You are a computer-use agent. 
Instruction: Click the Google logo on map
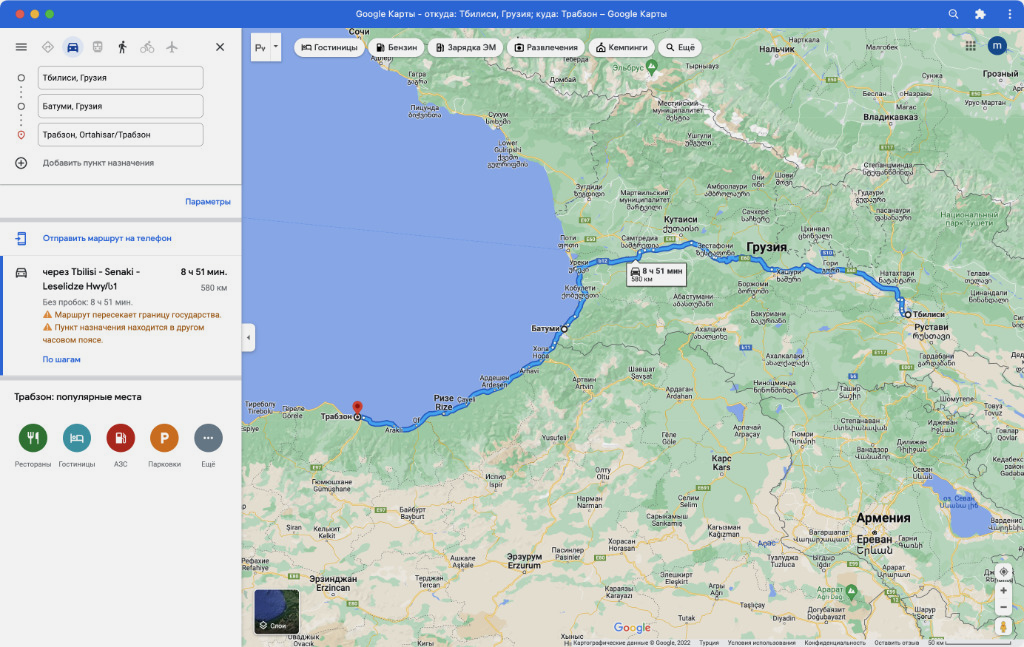pyautogui.click(x=632, y=627)
